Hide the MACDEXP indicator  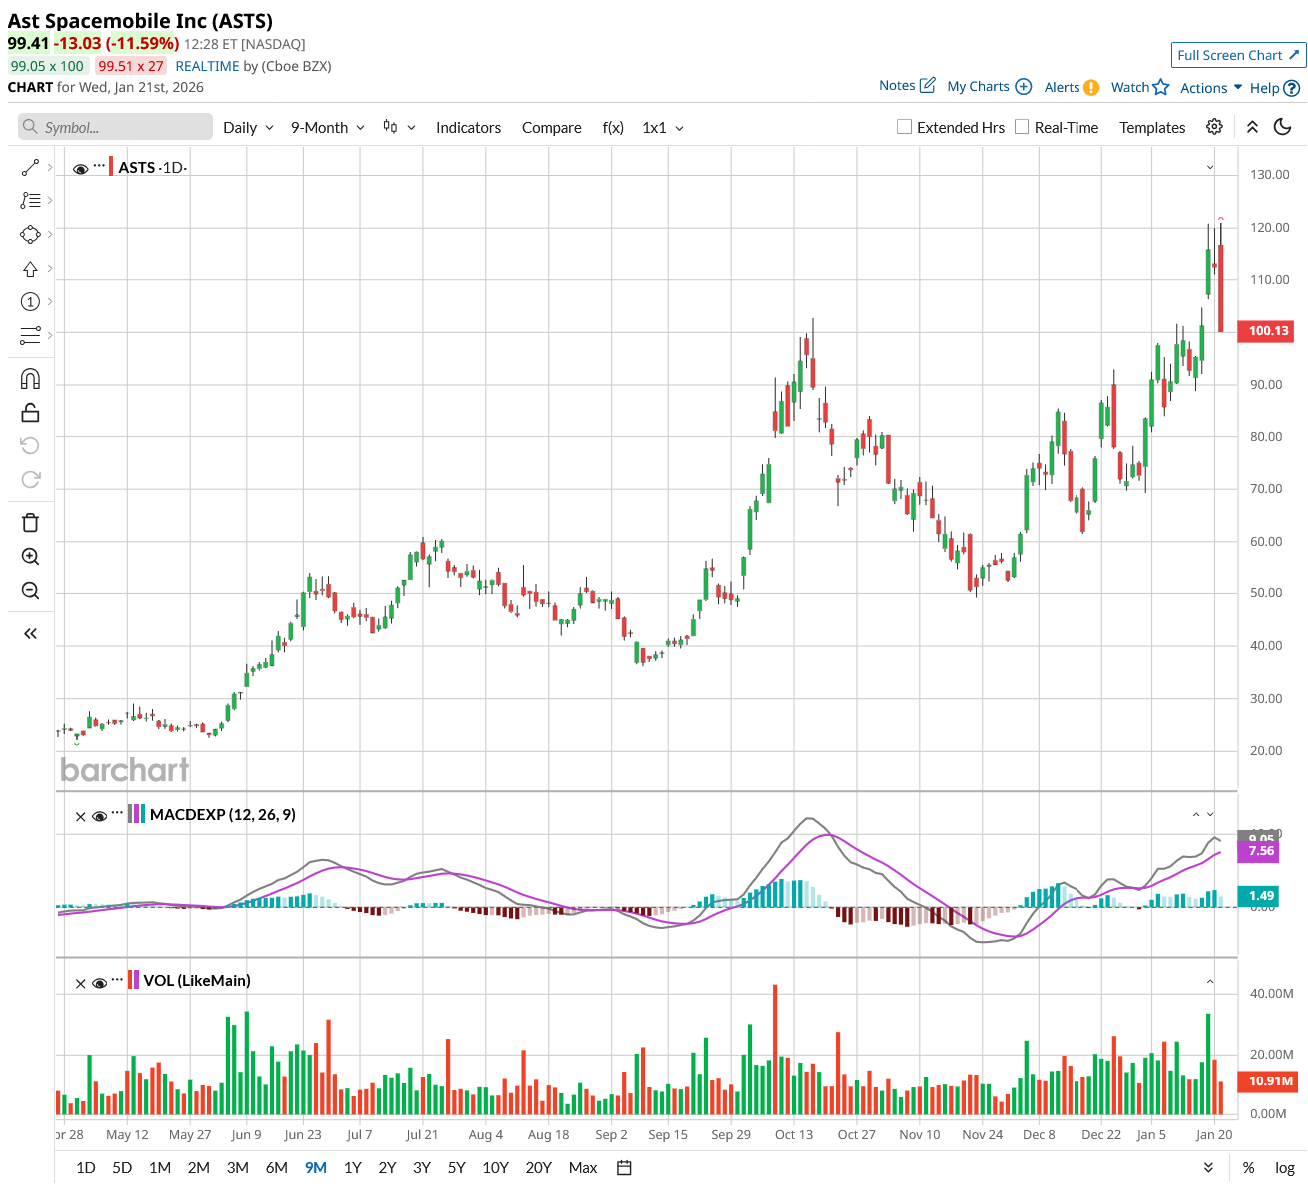[99, 816]
